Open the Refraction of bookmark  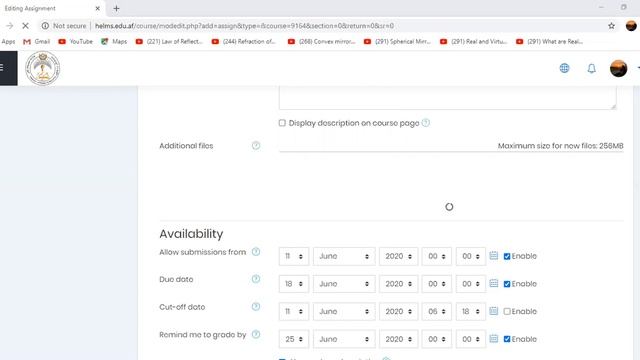point(244,42)
